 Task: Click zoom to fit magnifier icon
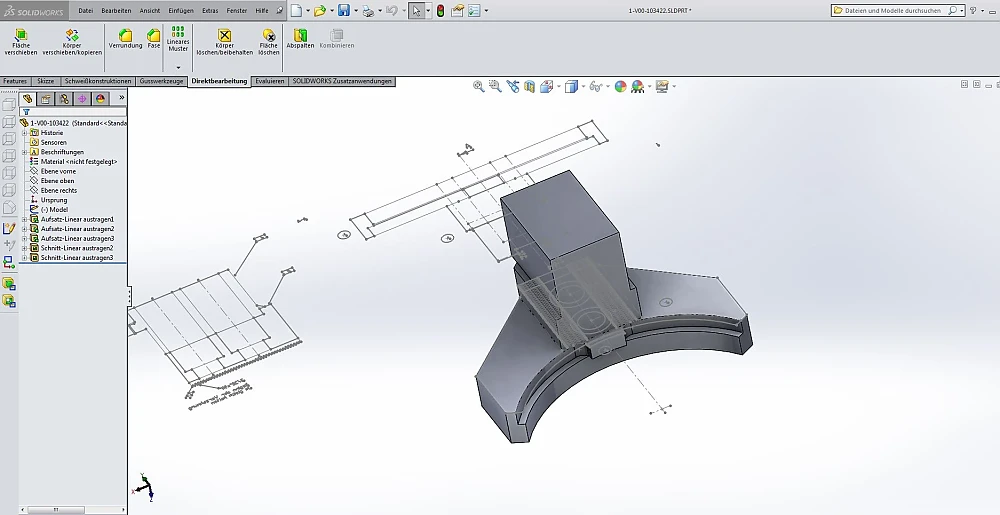479,87
